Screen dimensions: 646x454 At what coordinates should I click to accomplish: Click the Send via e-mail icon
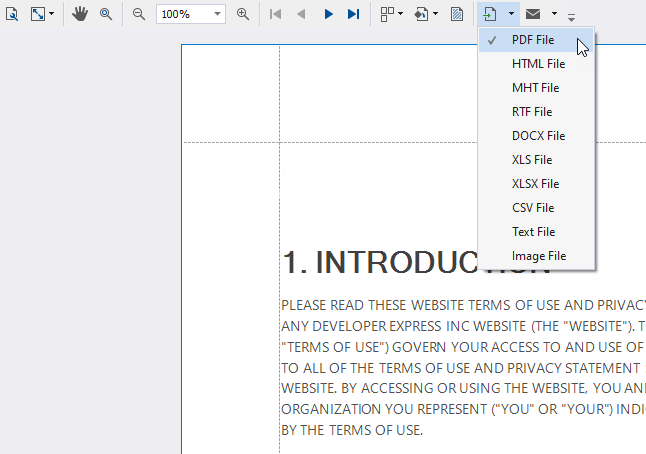[533, 14]
